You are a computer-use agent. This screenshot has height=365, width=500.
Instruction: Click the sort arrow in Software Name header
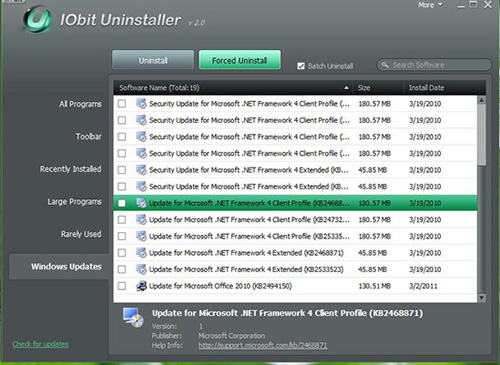(346, 88)
